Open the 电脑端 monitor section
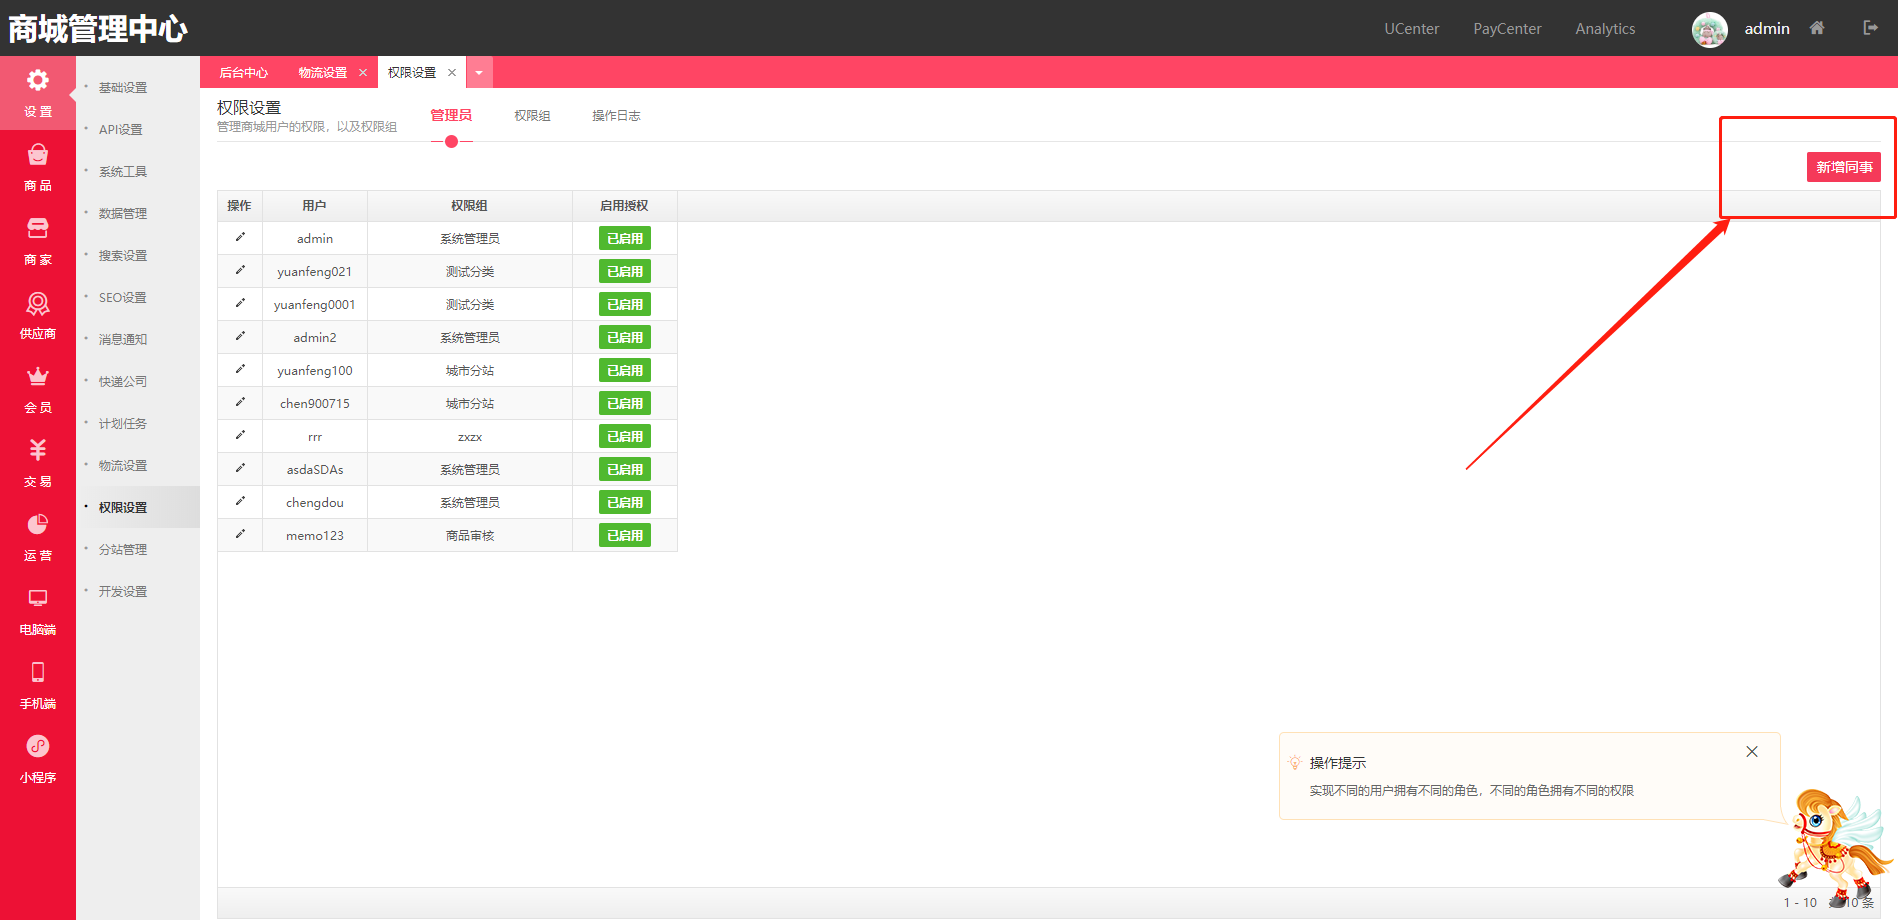 [x=38, y=611]
